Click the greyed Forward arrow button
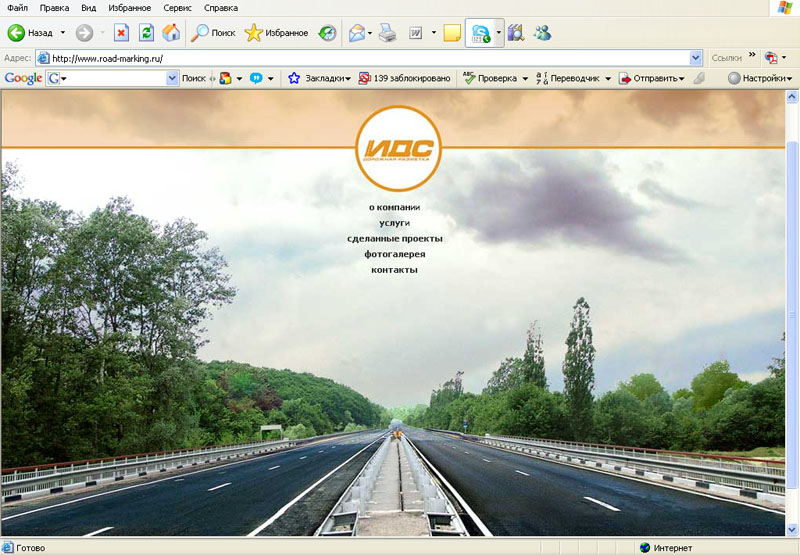The width and height of the screenshot is (800, 555). pos(84,33)
